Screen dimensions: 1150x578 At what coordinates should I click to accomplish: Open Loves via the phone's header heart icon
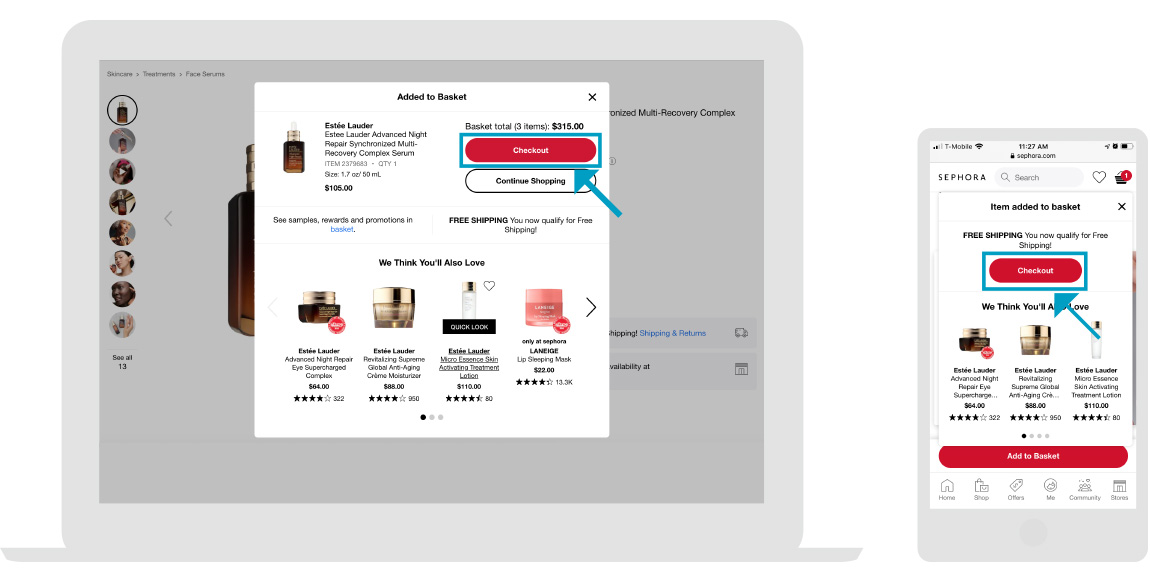point(1099,177)
